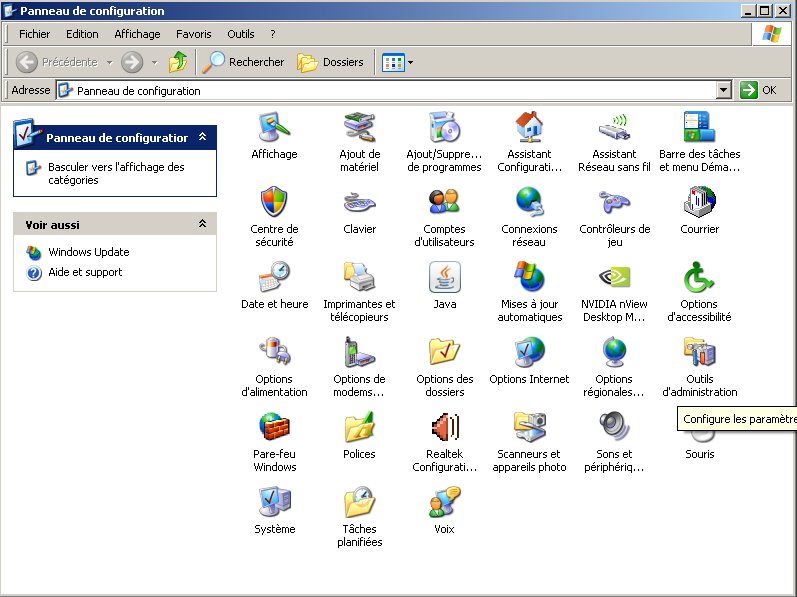Open Options d'alimentation power icon
Viewport: 797px width, 597px height.
274,352
